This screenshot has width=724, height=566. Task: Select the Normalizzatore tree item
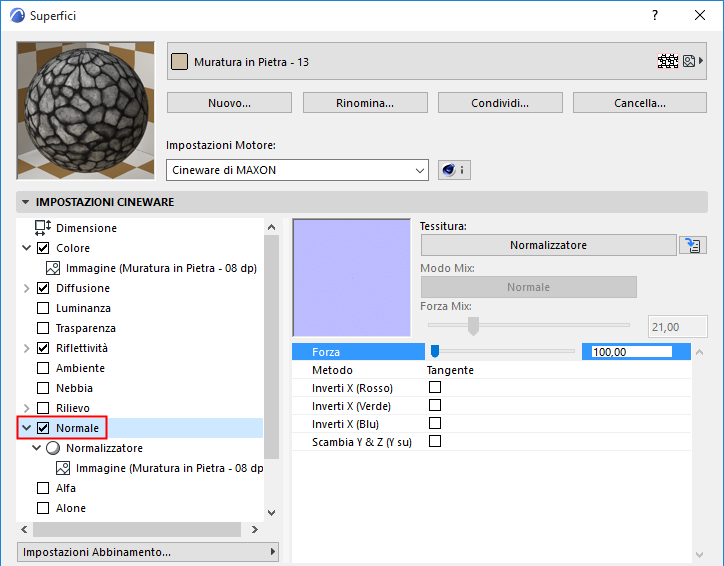click(104, 448)
